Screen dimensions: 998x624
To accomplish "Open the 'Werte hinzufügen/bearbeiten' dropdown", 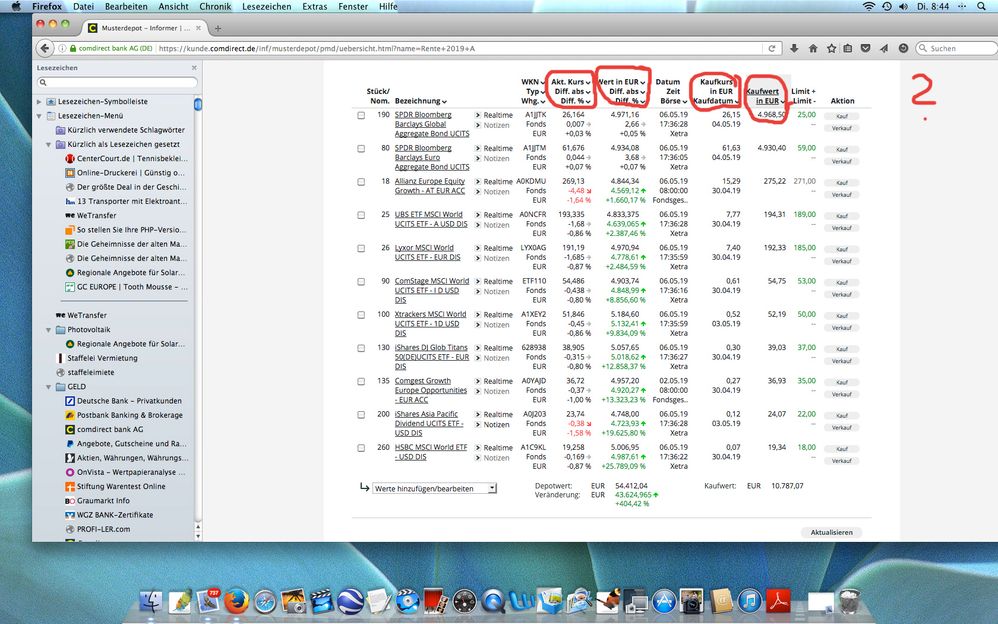I will pyautogui.click(x=434, y=488).
